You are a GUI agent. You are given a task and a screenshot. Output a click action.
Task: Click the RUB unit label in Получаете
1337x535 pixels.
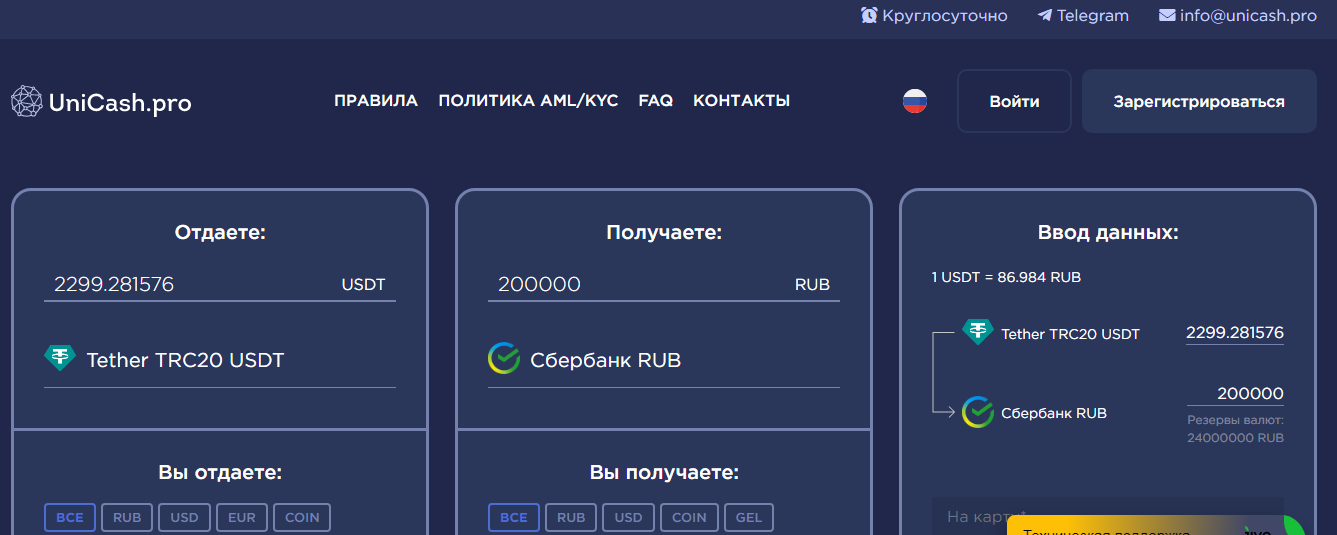(812, 284)
